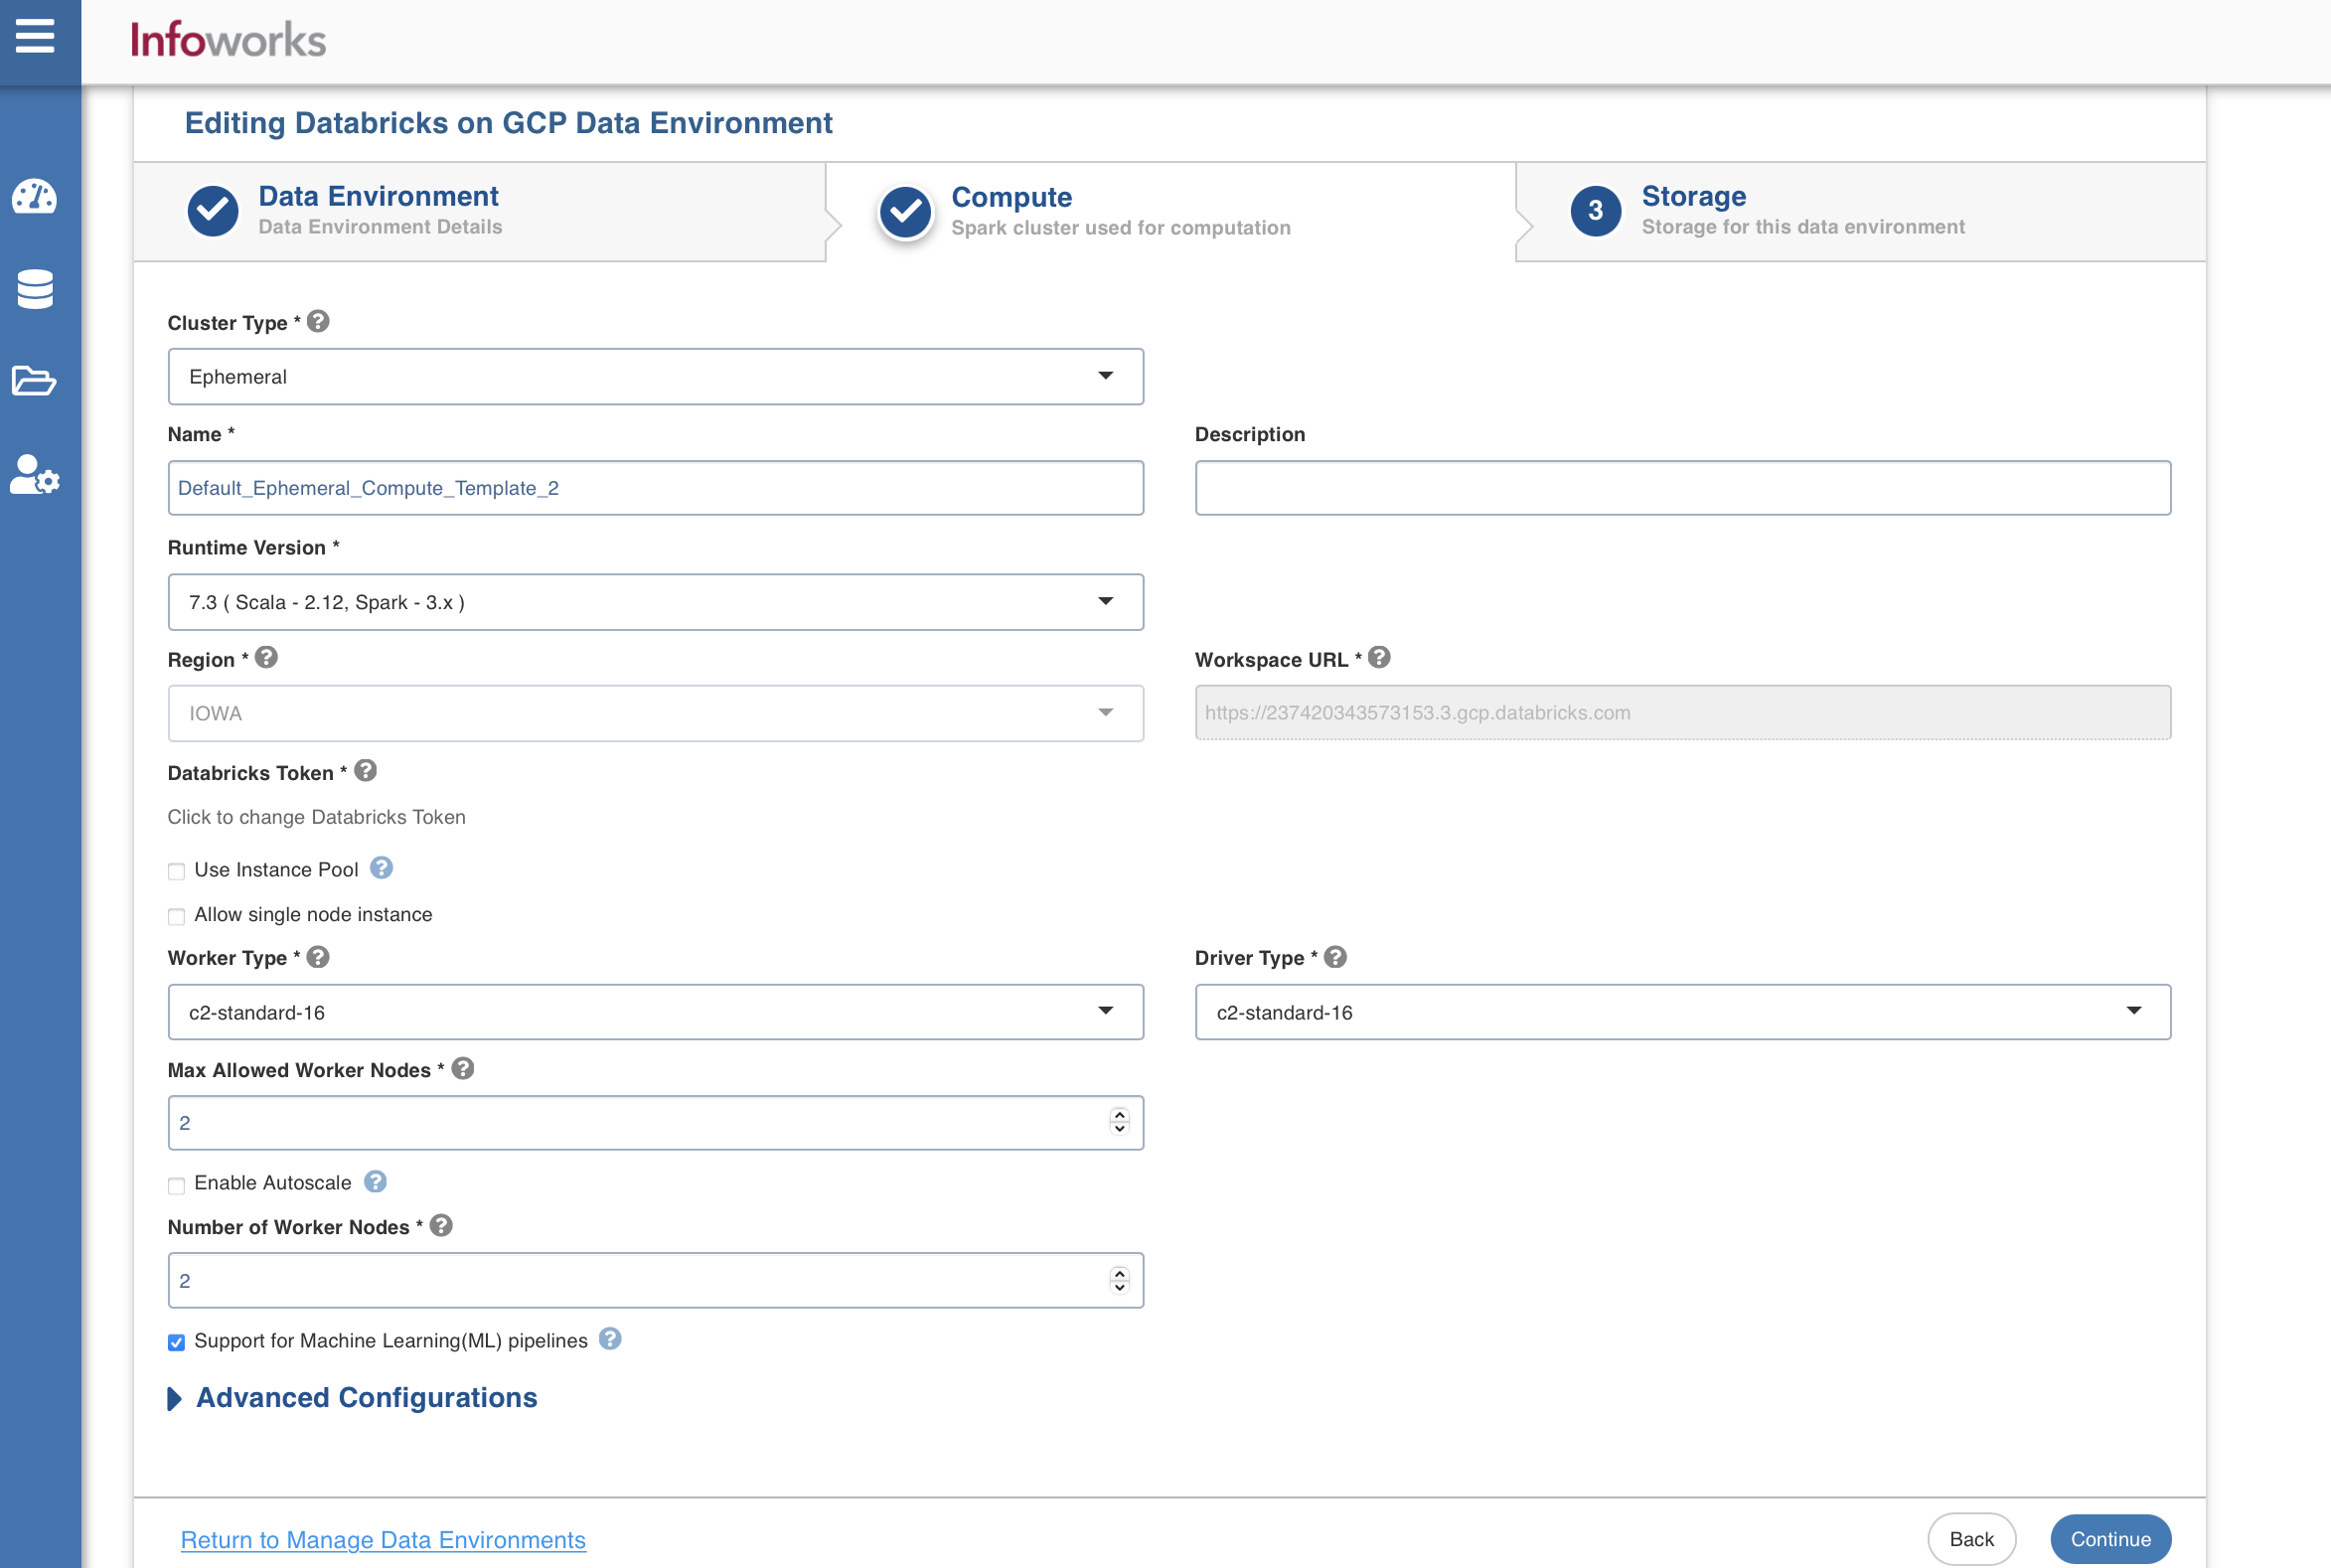Open the Worker Type dropdown

(x=656, y=1012)
